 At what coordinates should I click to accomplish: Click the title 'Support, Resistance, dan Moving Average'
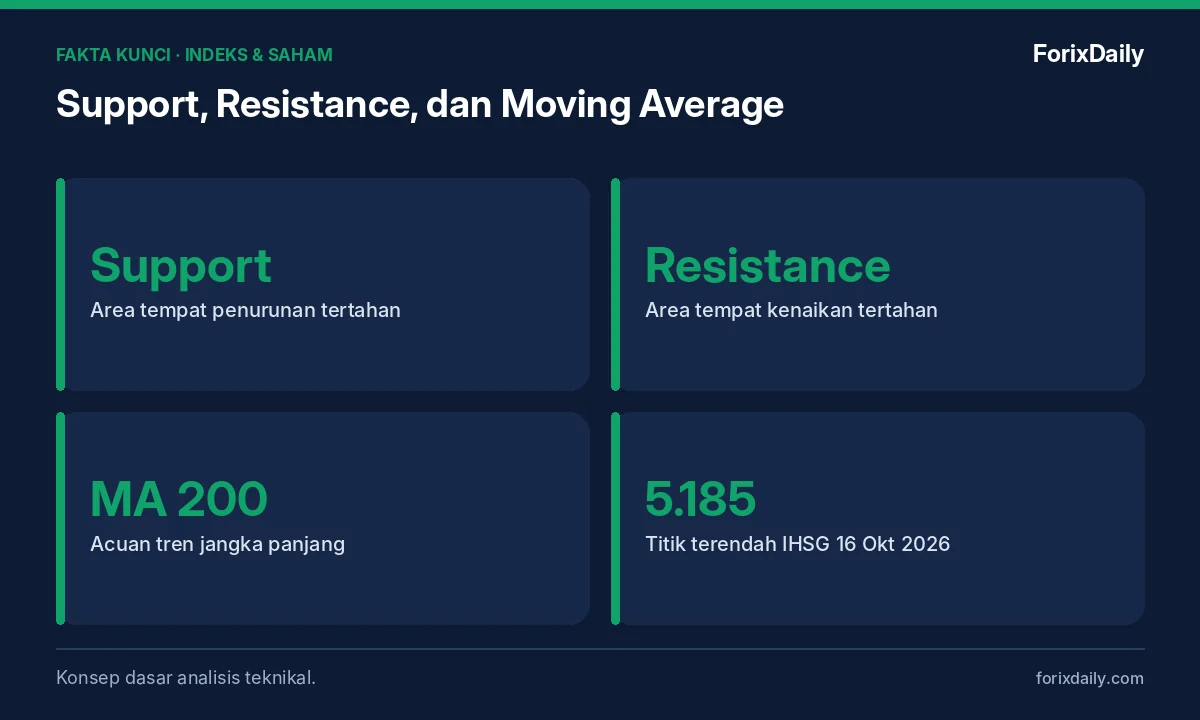(x=420, y=104)
